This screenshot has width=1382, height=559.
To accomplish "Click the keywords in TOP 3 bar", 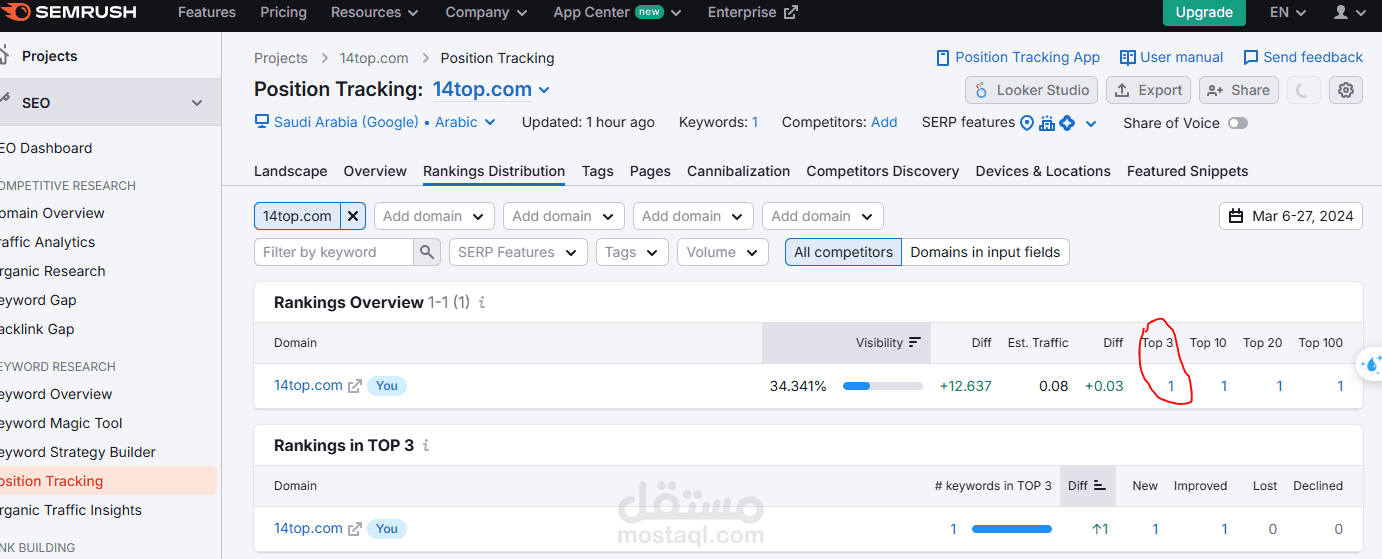I will coord(1011,529).
